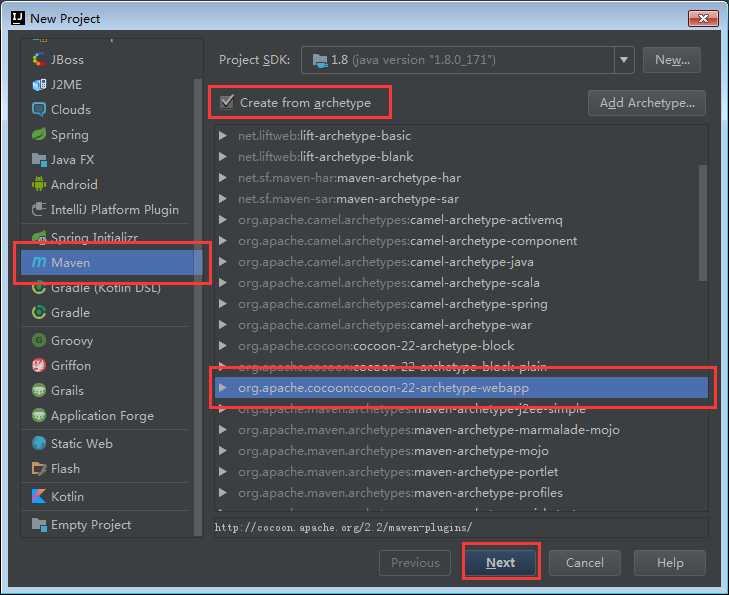Click the Static Web globe icon
729x595 pixels.
(39, 443)
